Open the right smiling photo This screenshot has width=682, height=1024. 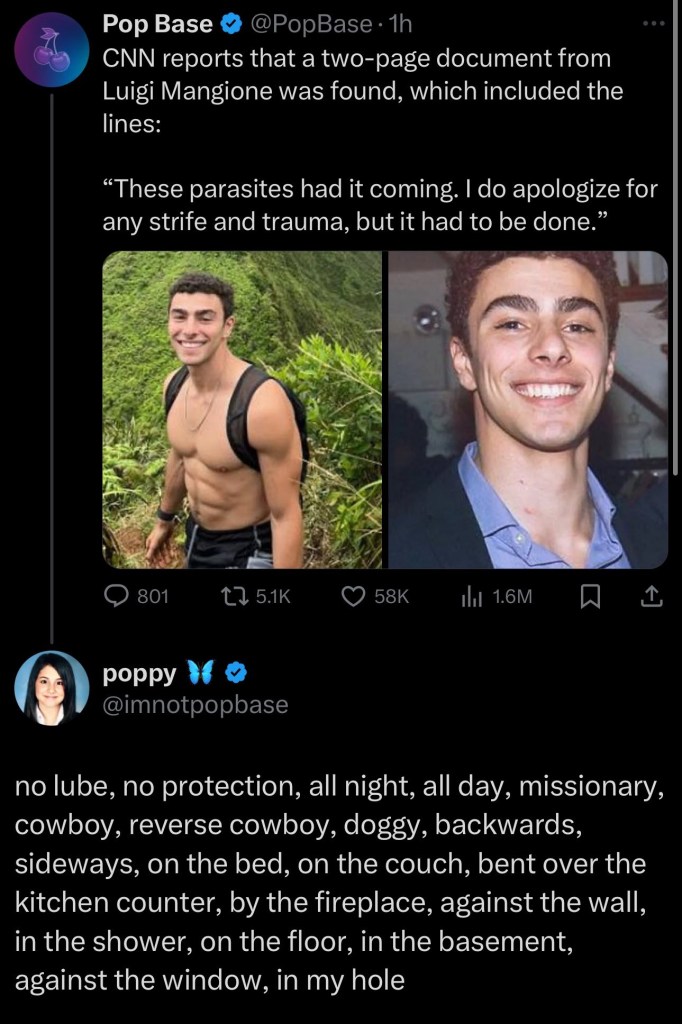click(x=527, y=409)
